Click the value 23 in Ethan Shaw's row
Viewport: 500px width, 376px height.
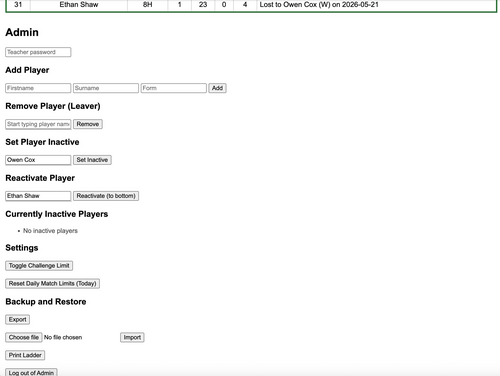point(203,5)
